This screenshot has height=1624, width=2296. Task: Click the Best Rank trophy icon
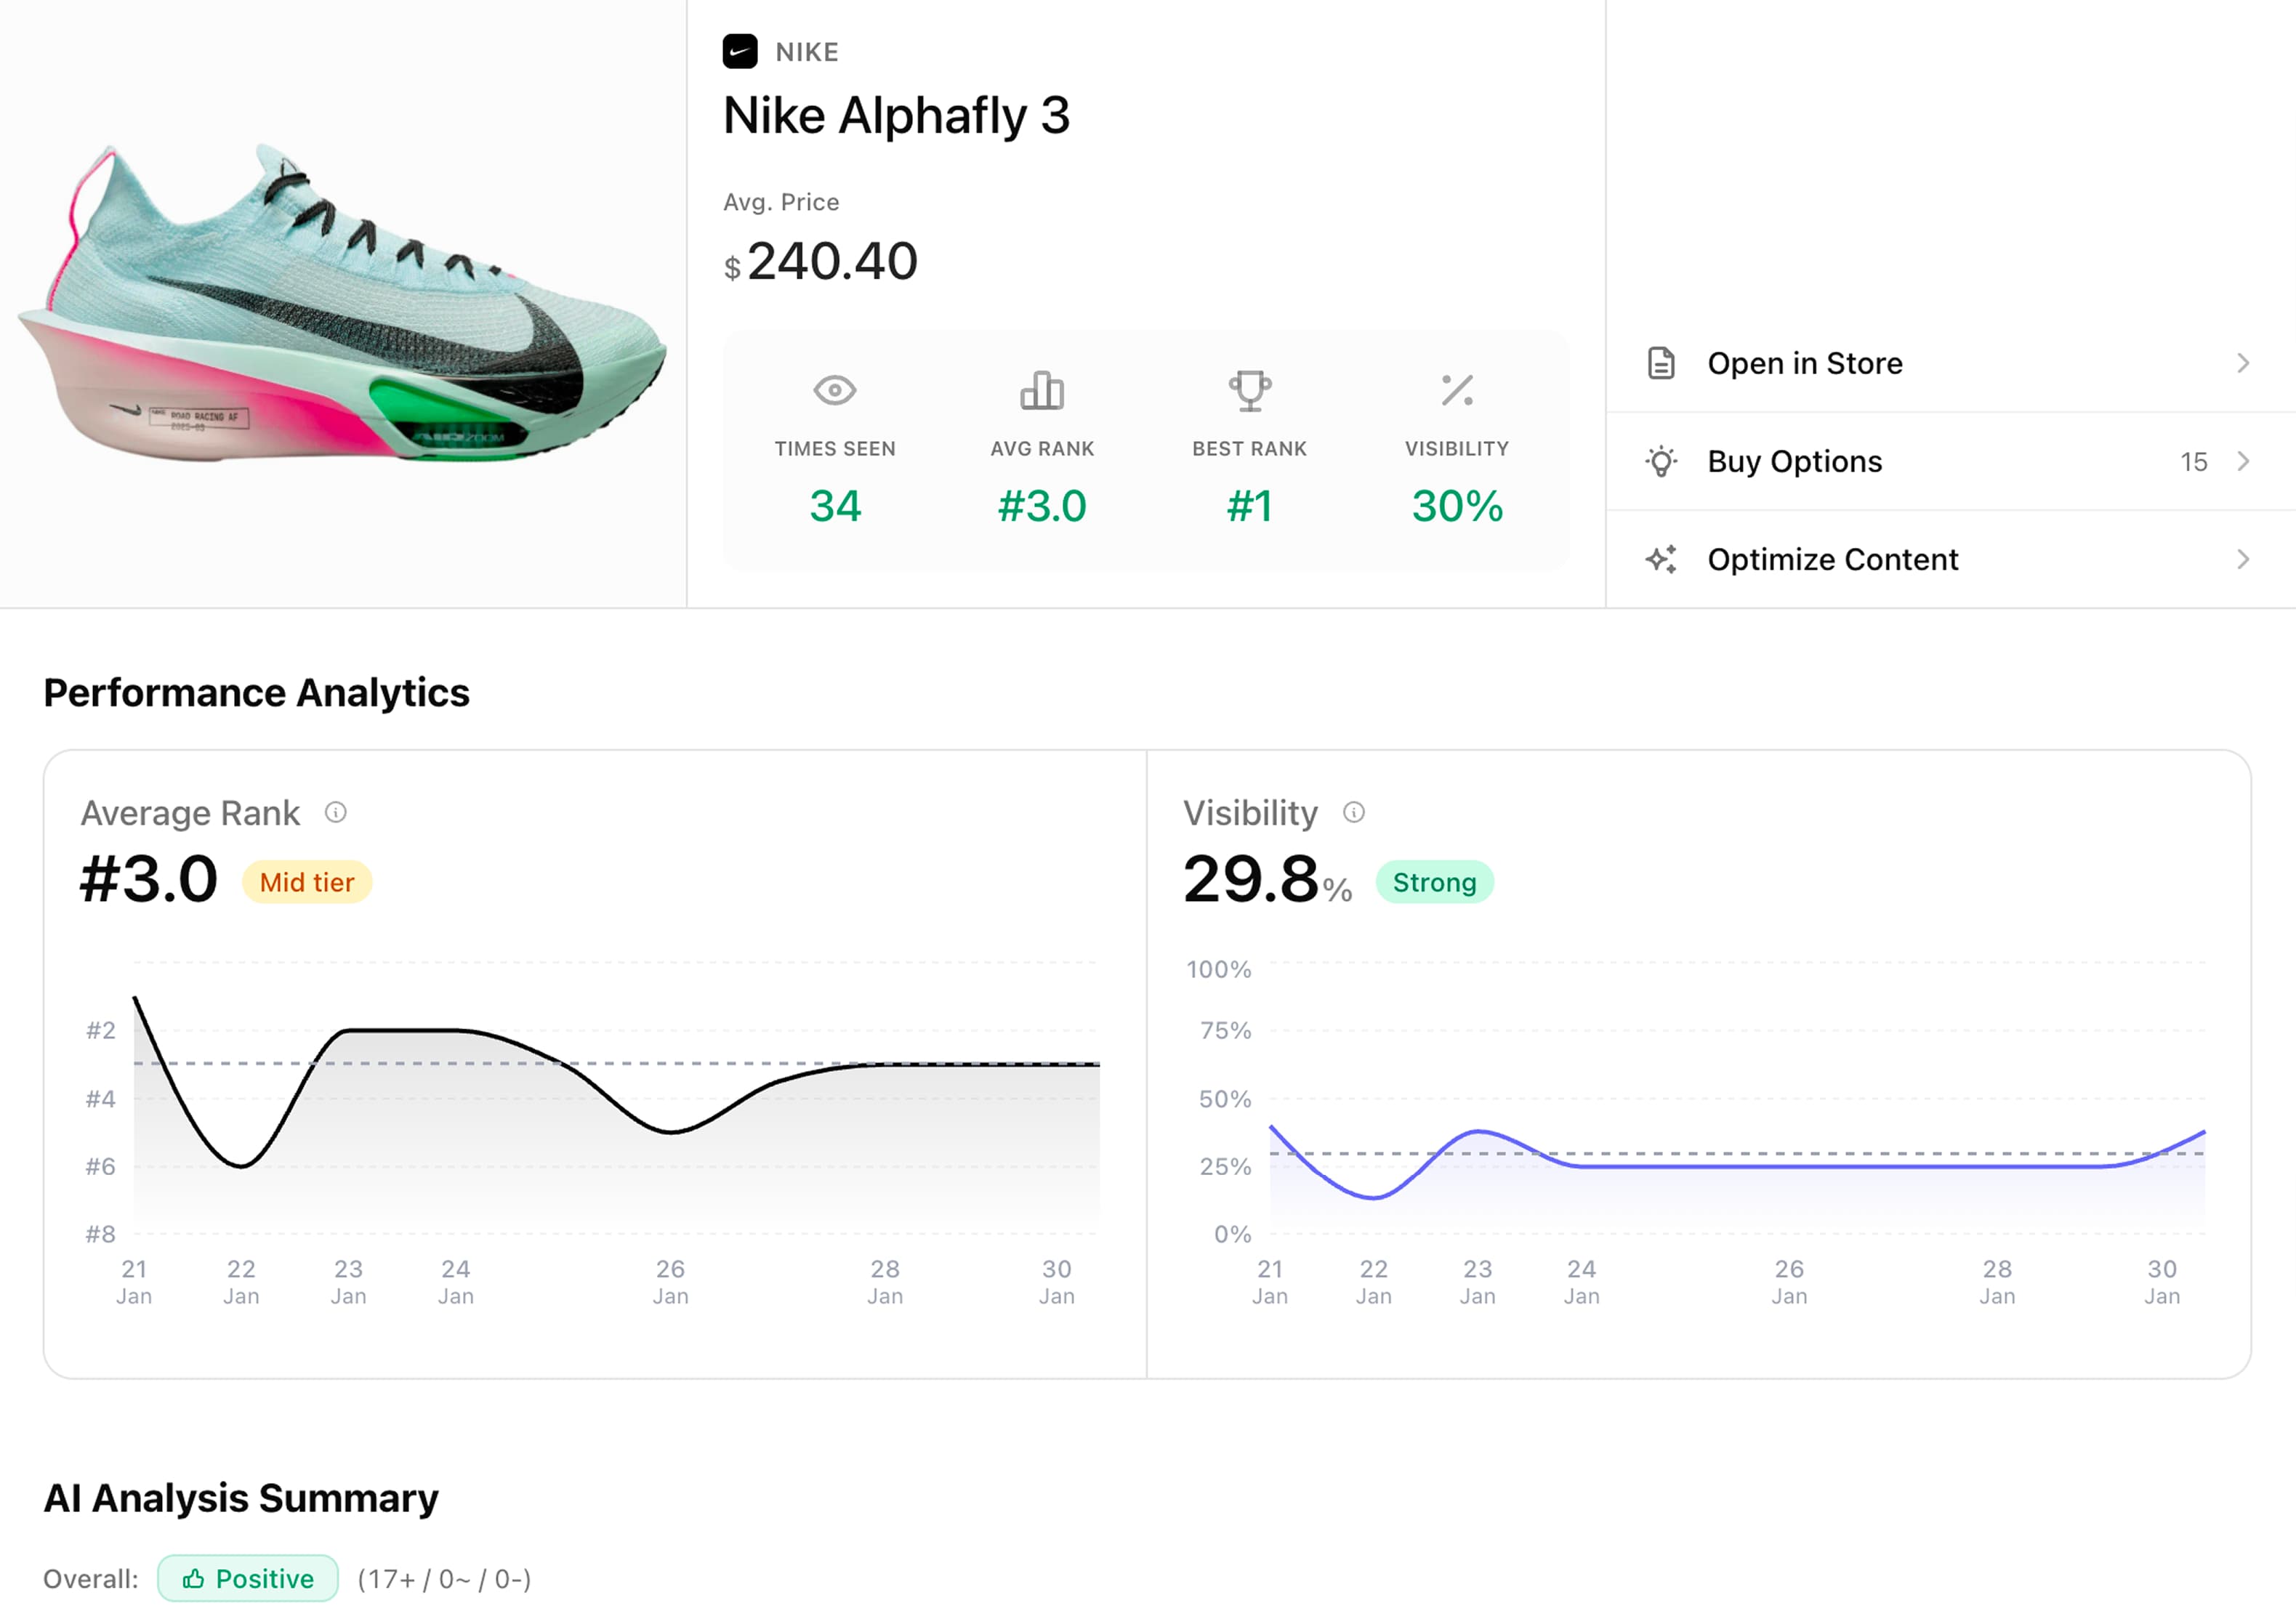[x=1249, y=391]
